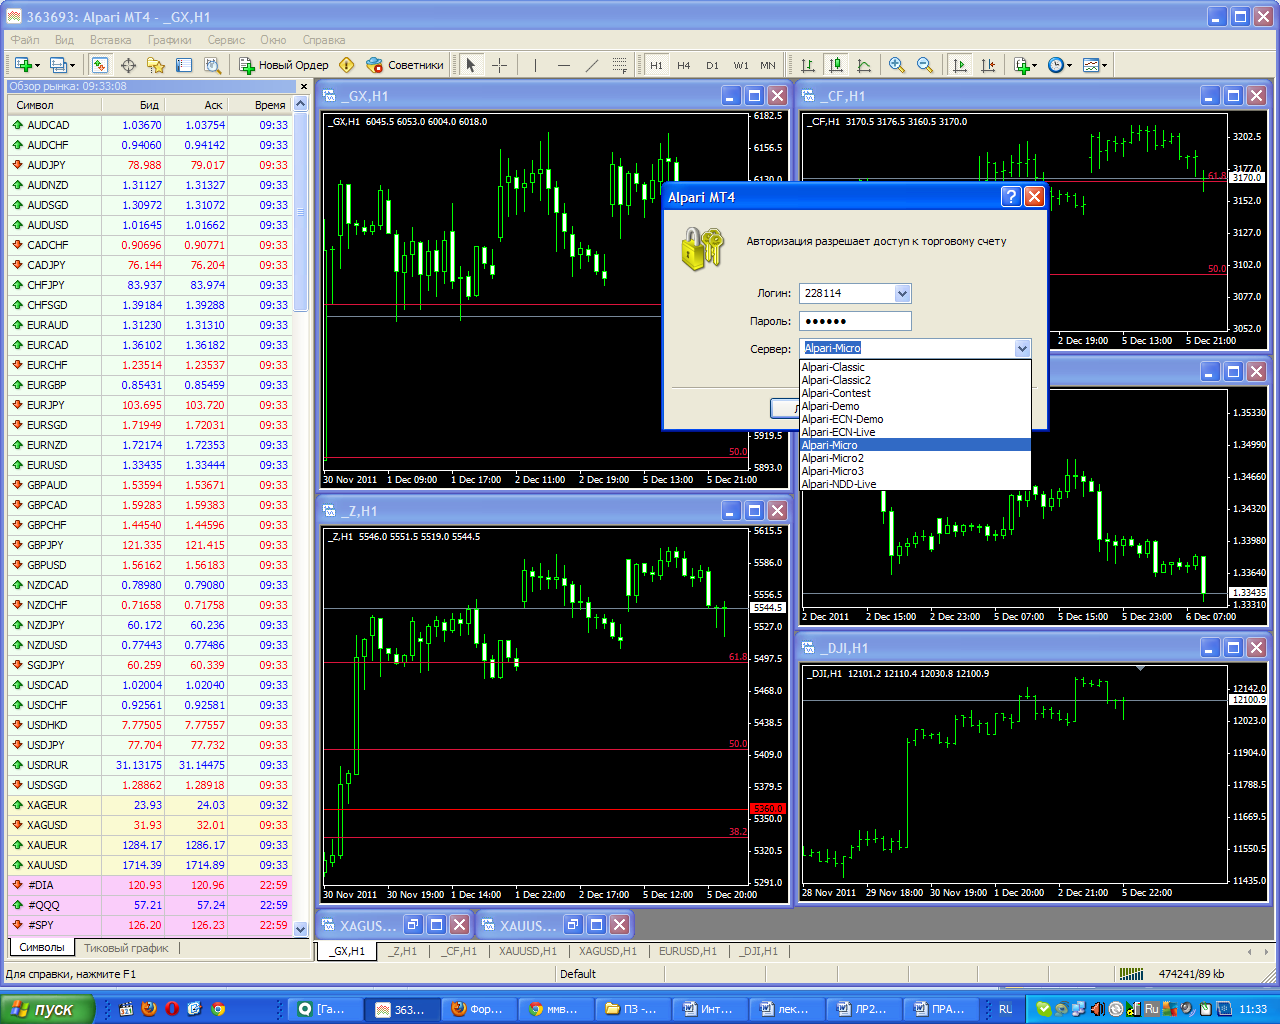Set chart type to Line Chart

click(864, 65)
